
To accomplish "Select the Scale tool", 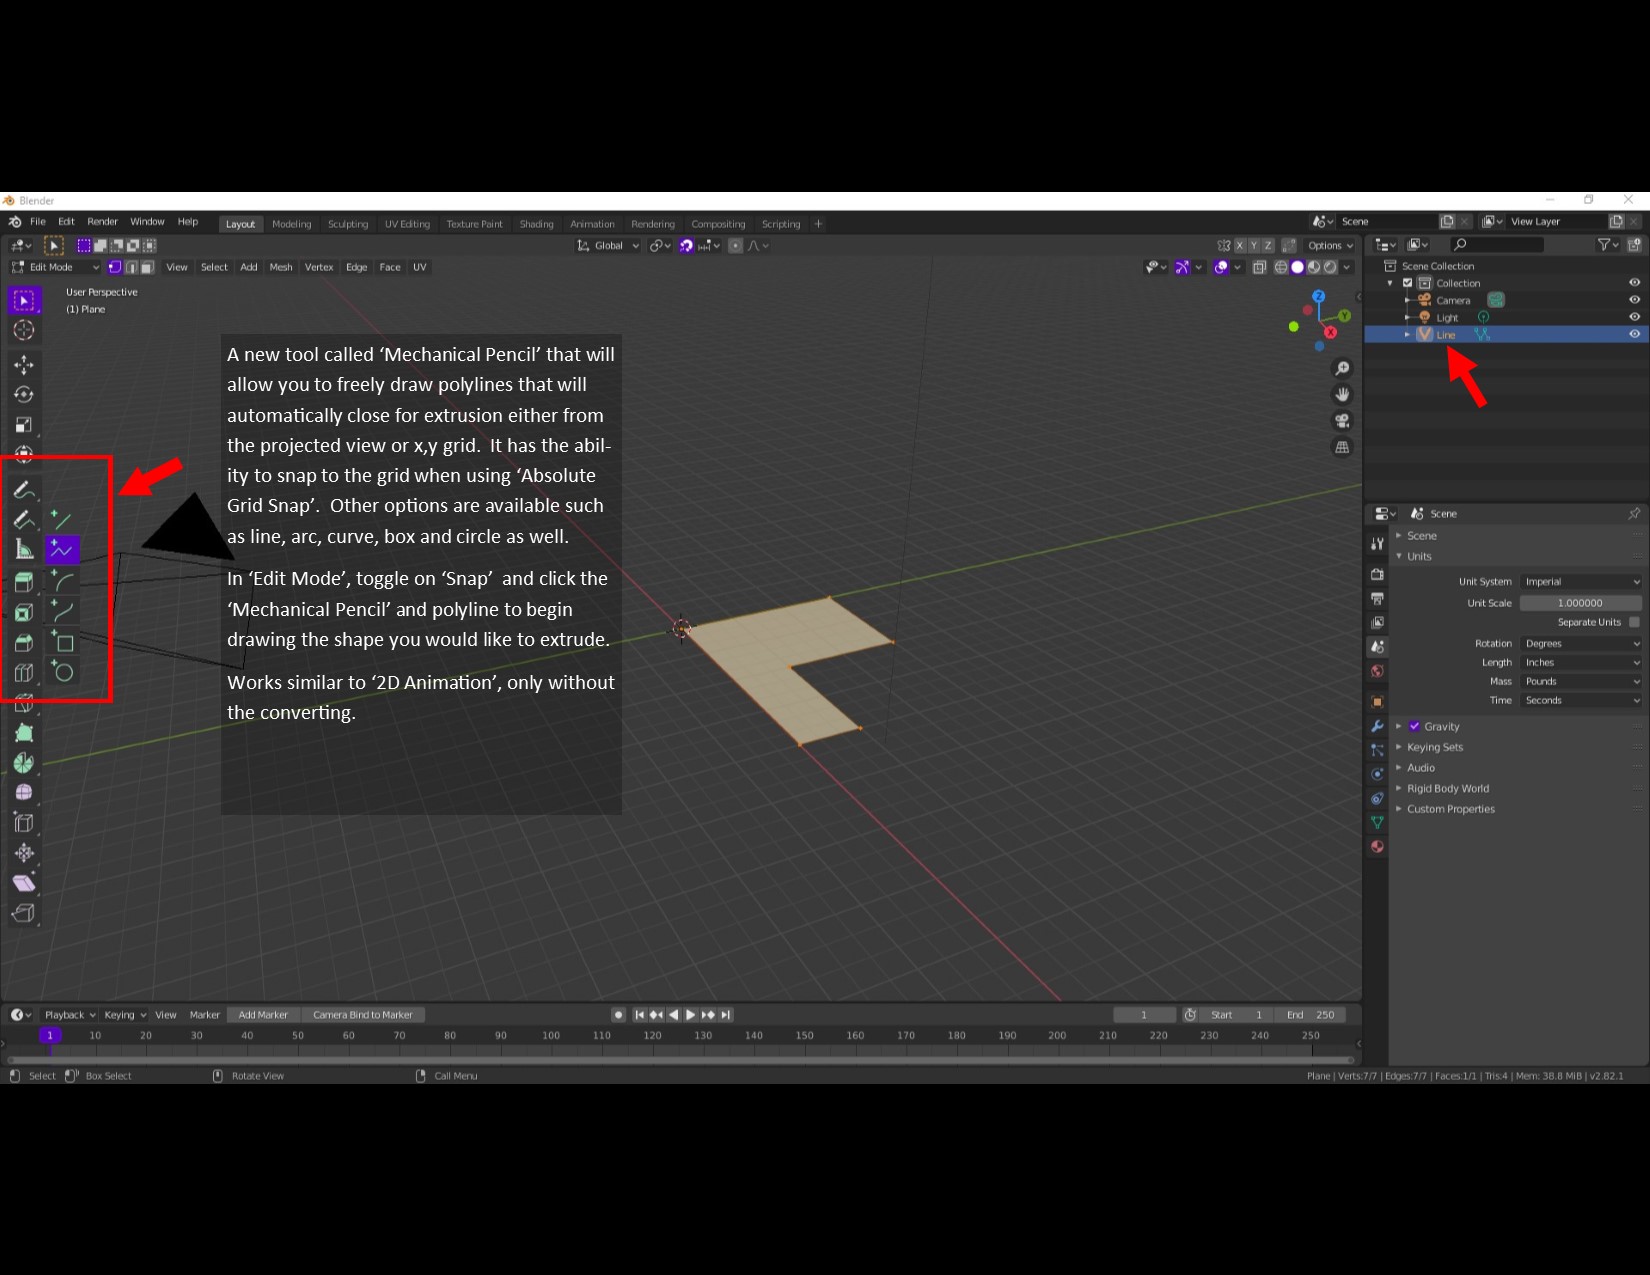I will coord(24,425).
